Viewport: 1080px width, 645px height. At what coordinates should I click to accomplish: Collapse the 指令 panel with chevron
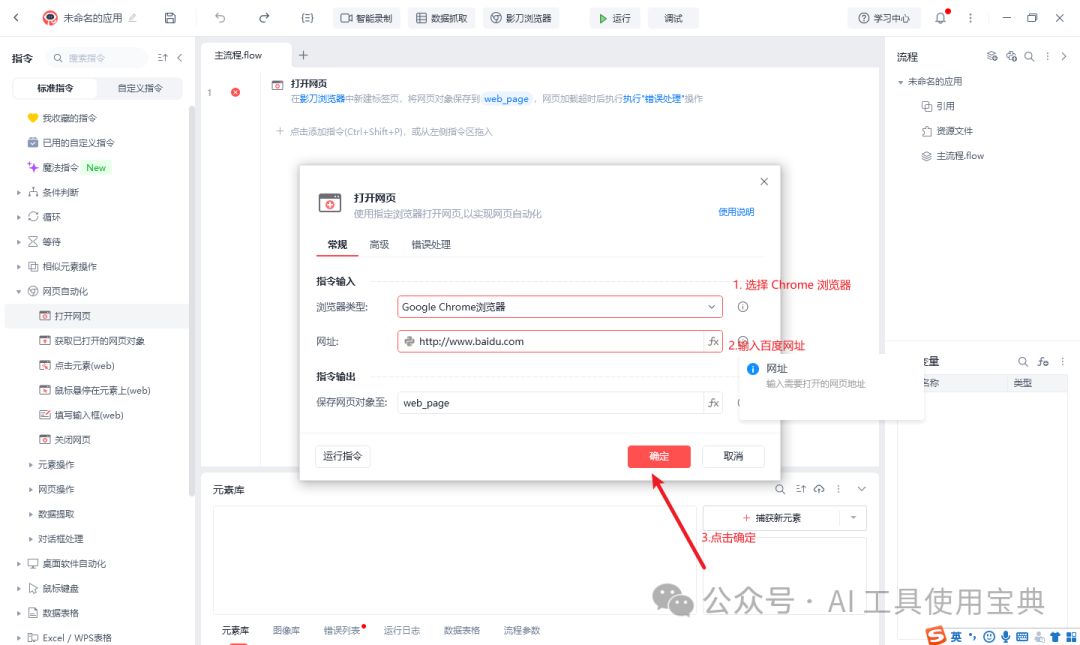180,58
